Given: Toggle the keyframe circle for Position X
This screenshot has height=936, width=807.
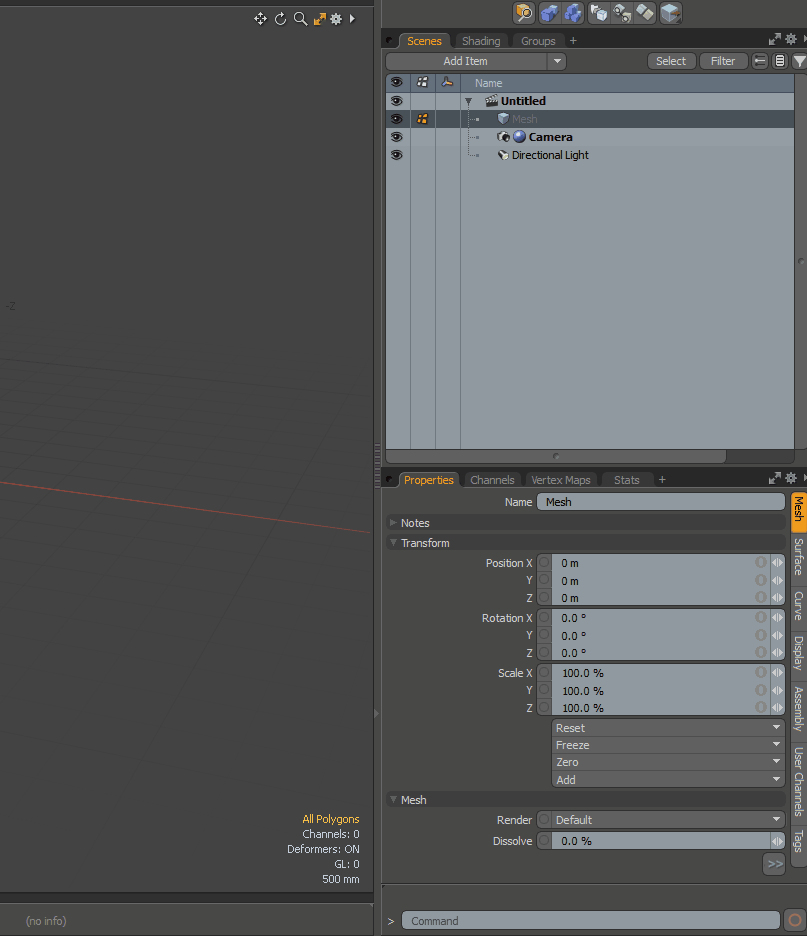Looking at the screenshot, I should [x=544, y=562].
